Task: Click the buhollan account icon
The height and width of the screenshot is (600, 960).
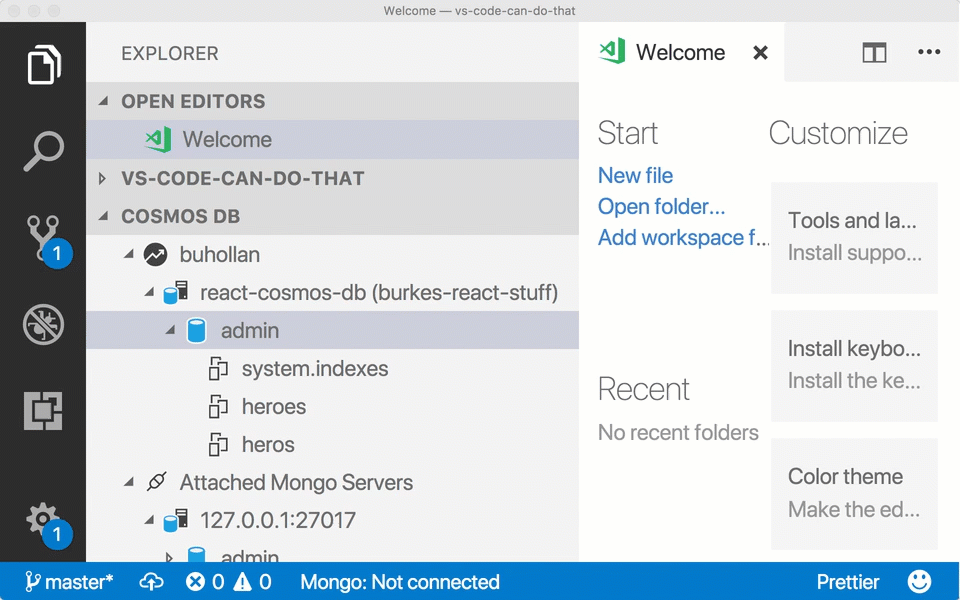Action: pyautogui.click(x=156, y=255)
